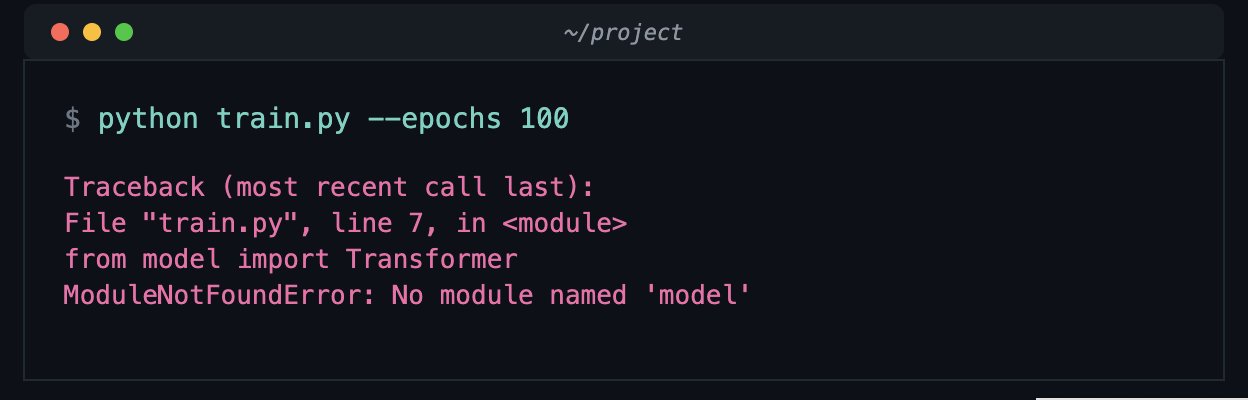Close the terminal with the red button
1248x400 pixels.
pos(60,32)
